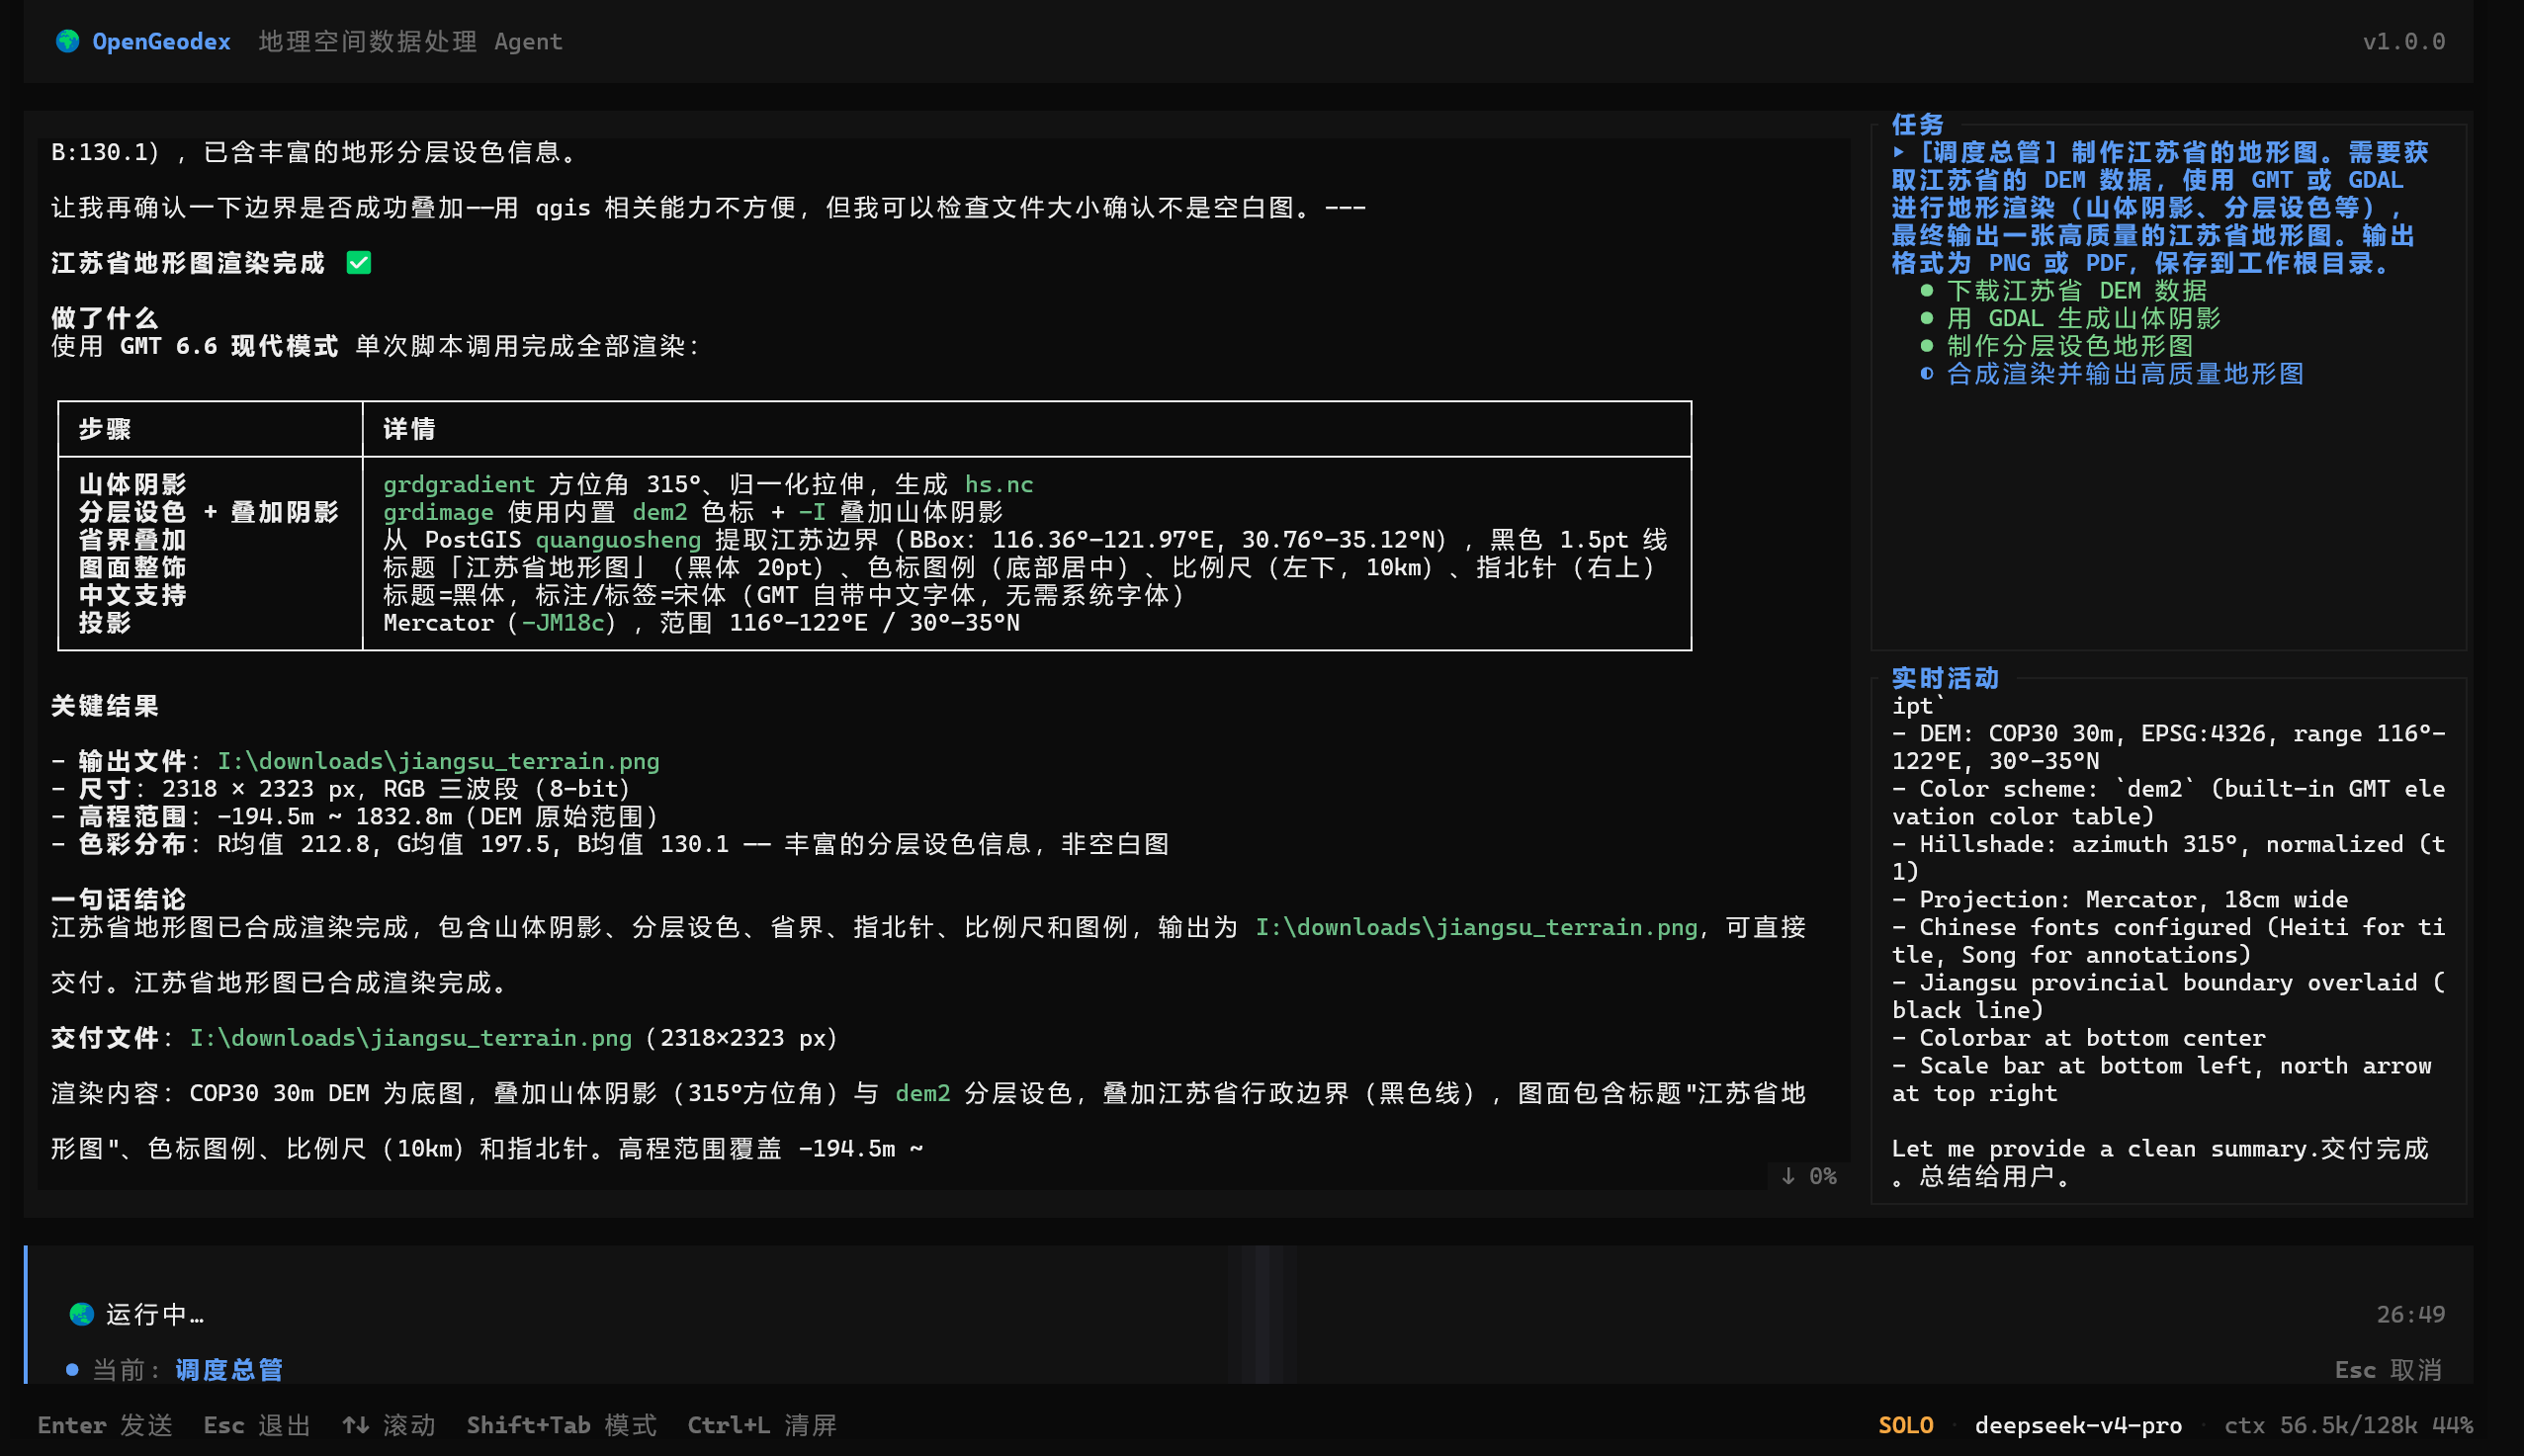
Task: Click the hs.nc filename in table
Action: pos(998,485)
